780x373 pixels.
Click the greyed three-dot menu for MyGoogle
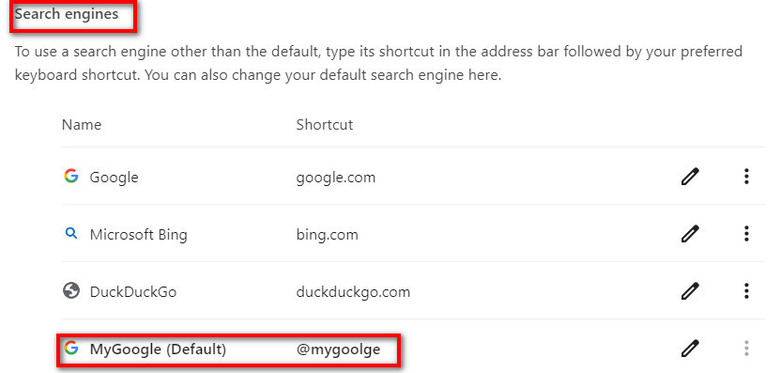coord(746,348)
